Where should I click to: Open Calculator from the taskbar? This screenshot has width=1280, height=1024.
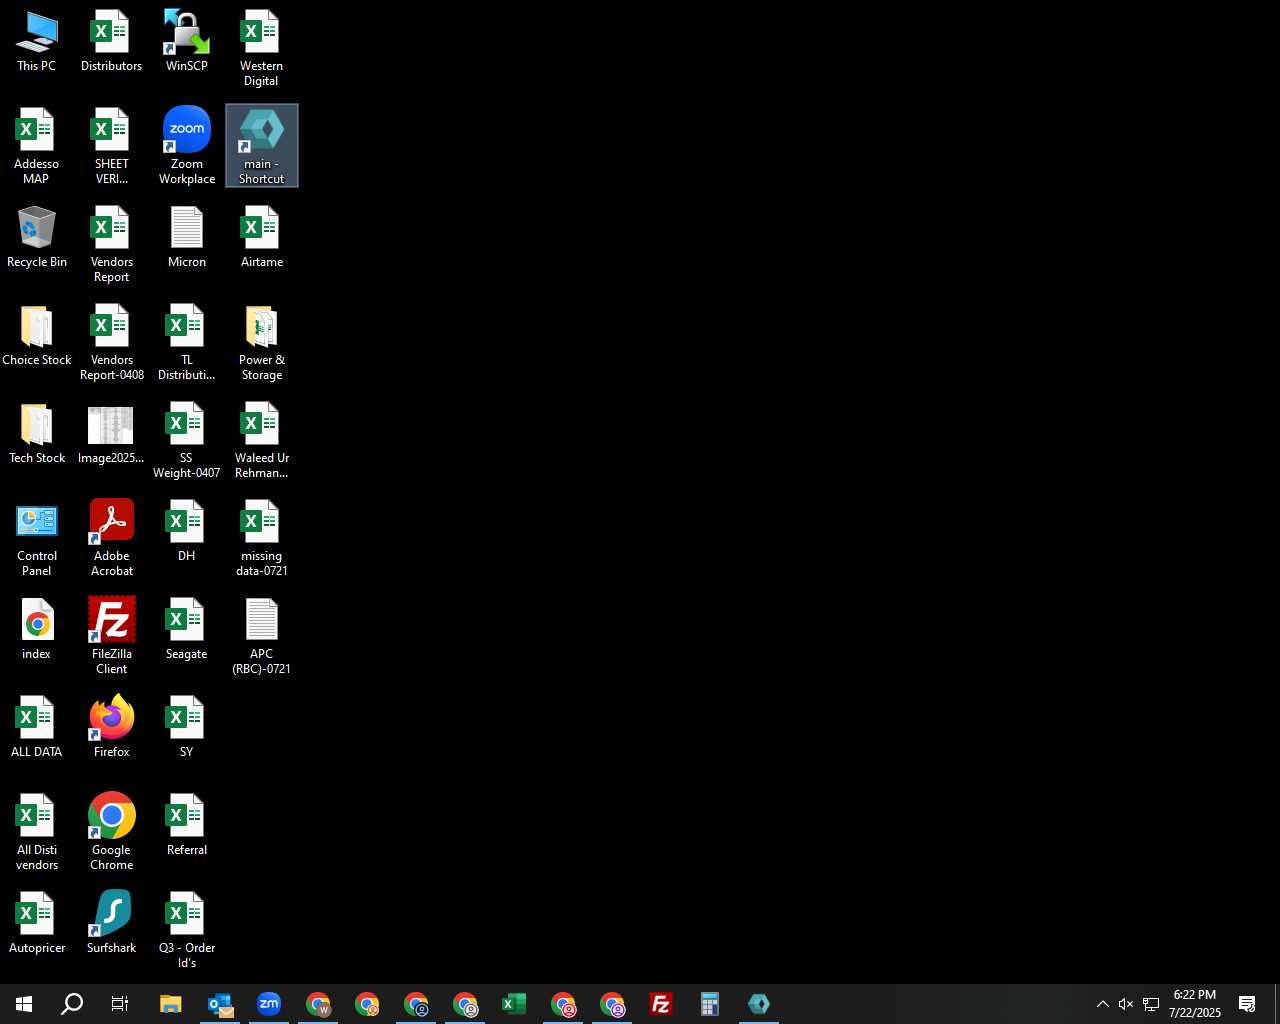click(x=710, y=1004)
